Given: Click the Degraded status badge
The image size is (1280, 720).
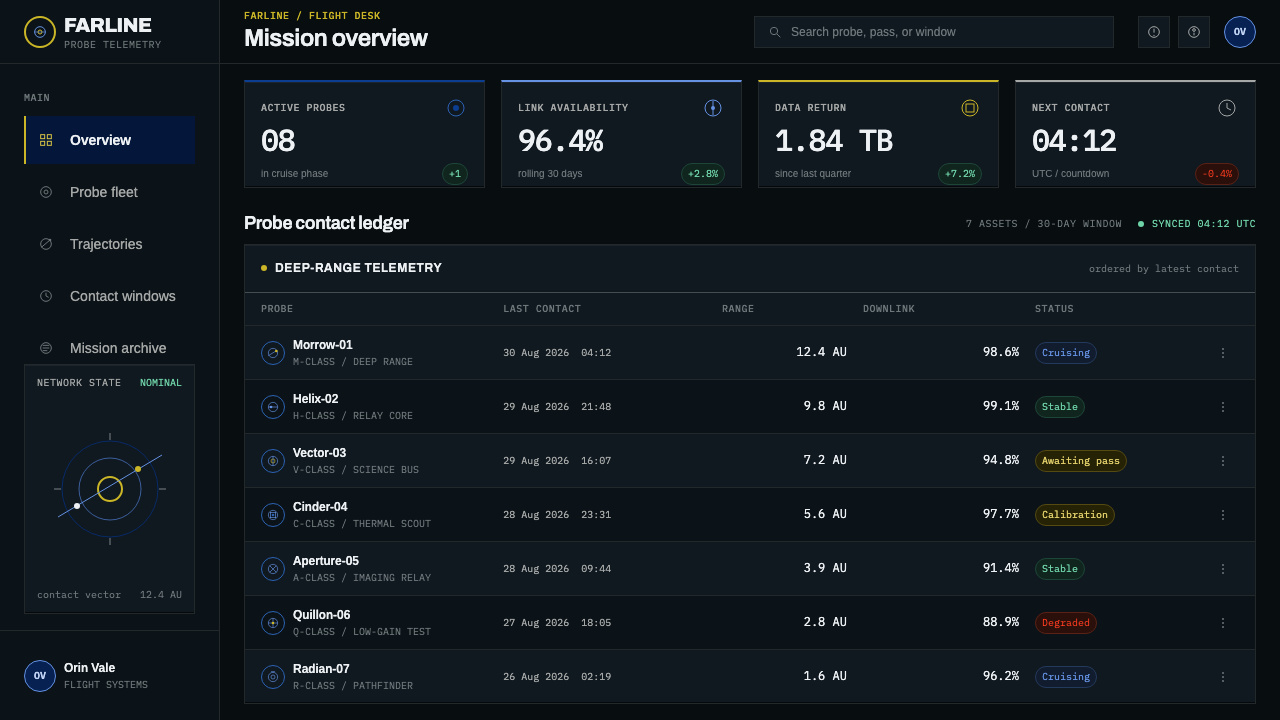Looking at the screenshot, I should tap(1066, 623).
